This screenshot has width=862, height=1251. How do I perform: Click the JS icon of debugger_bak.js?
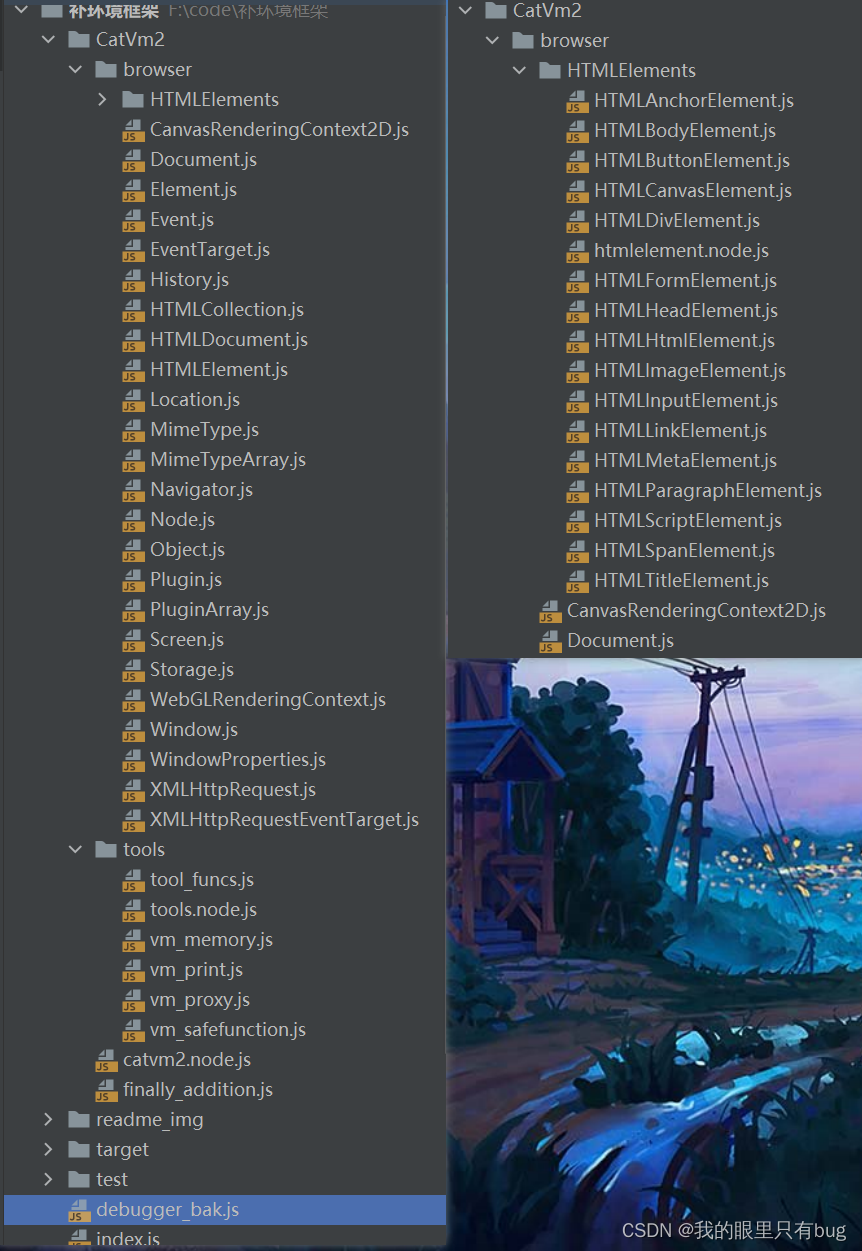[79, 1211]
